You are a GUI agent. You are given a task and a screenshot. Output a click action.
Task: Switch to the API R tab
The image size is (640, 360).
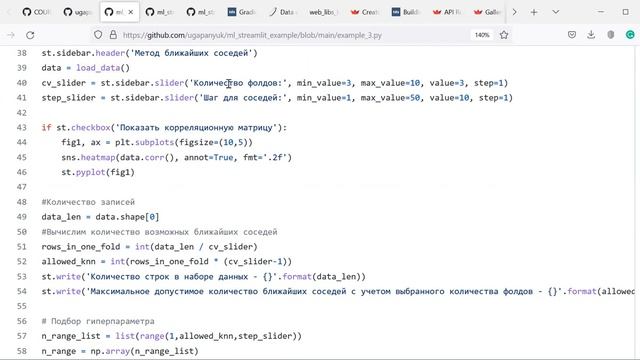(x=447, y=12)
